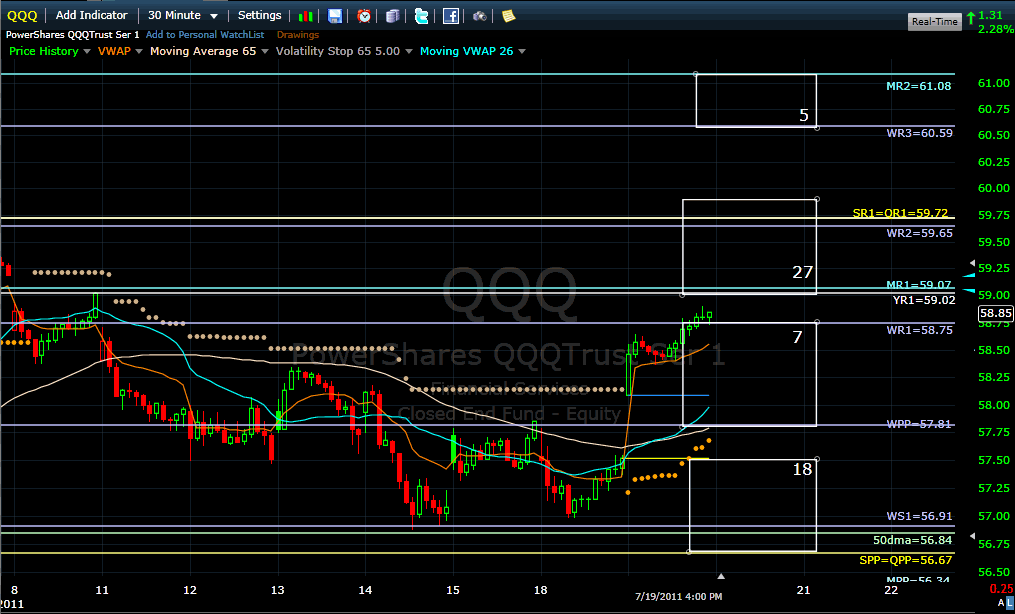
Task: Save the chart with the floppy disk icon
Action: [x=335, y=16]
